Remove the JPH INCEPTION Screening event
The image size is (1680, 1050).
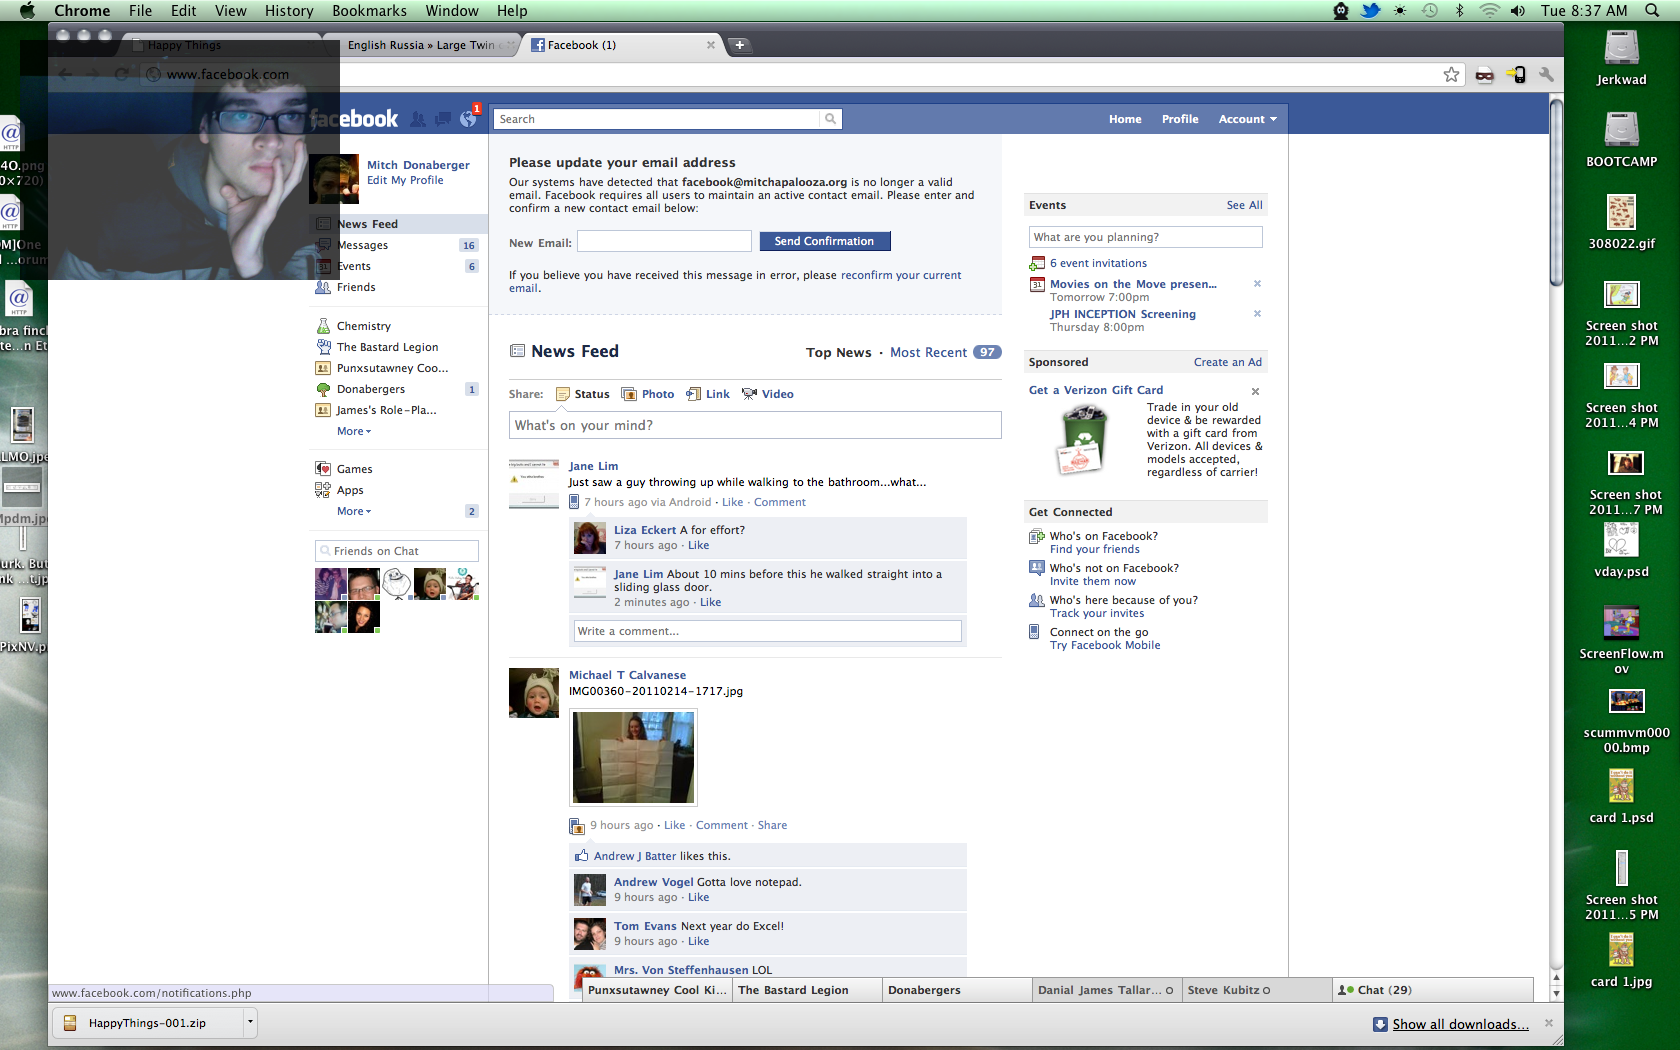coord(1257,314)
